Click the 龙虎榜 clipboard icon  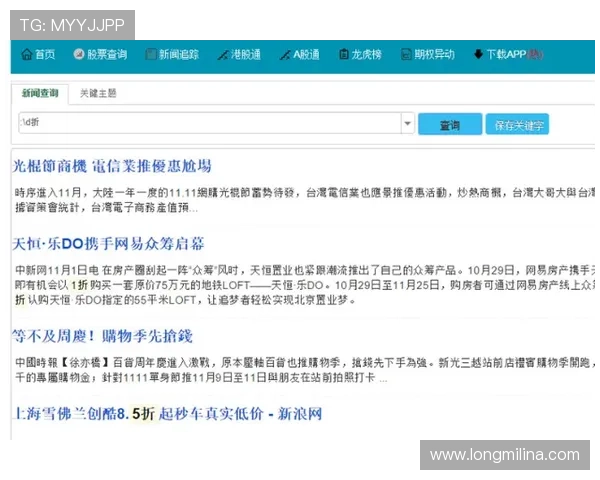(x=344, y=54)
